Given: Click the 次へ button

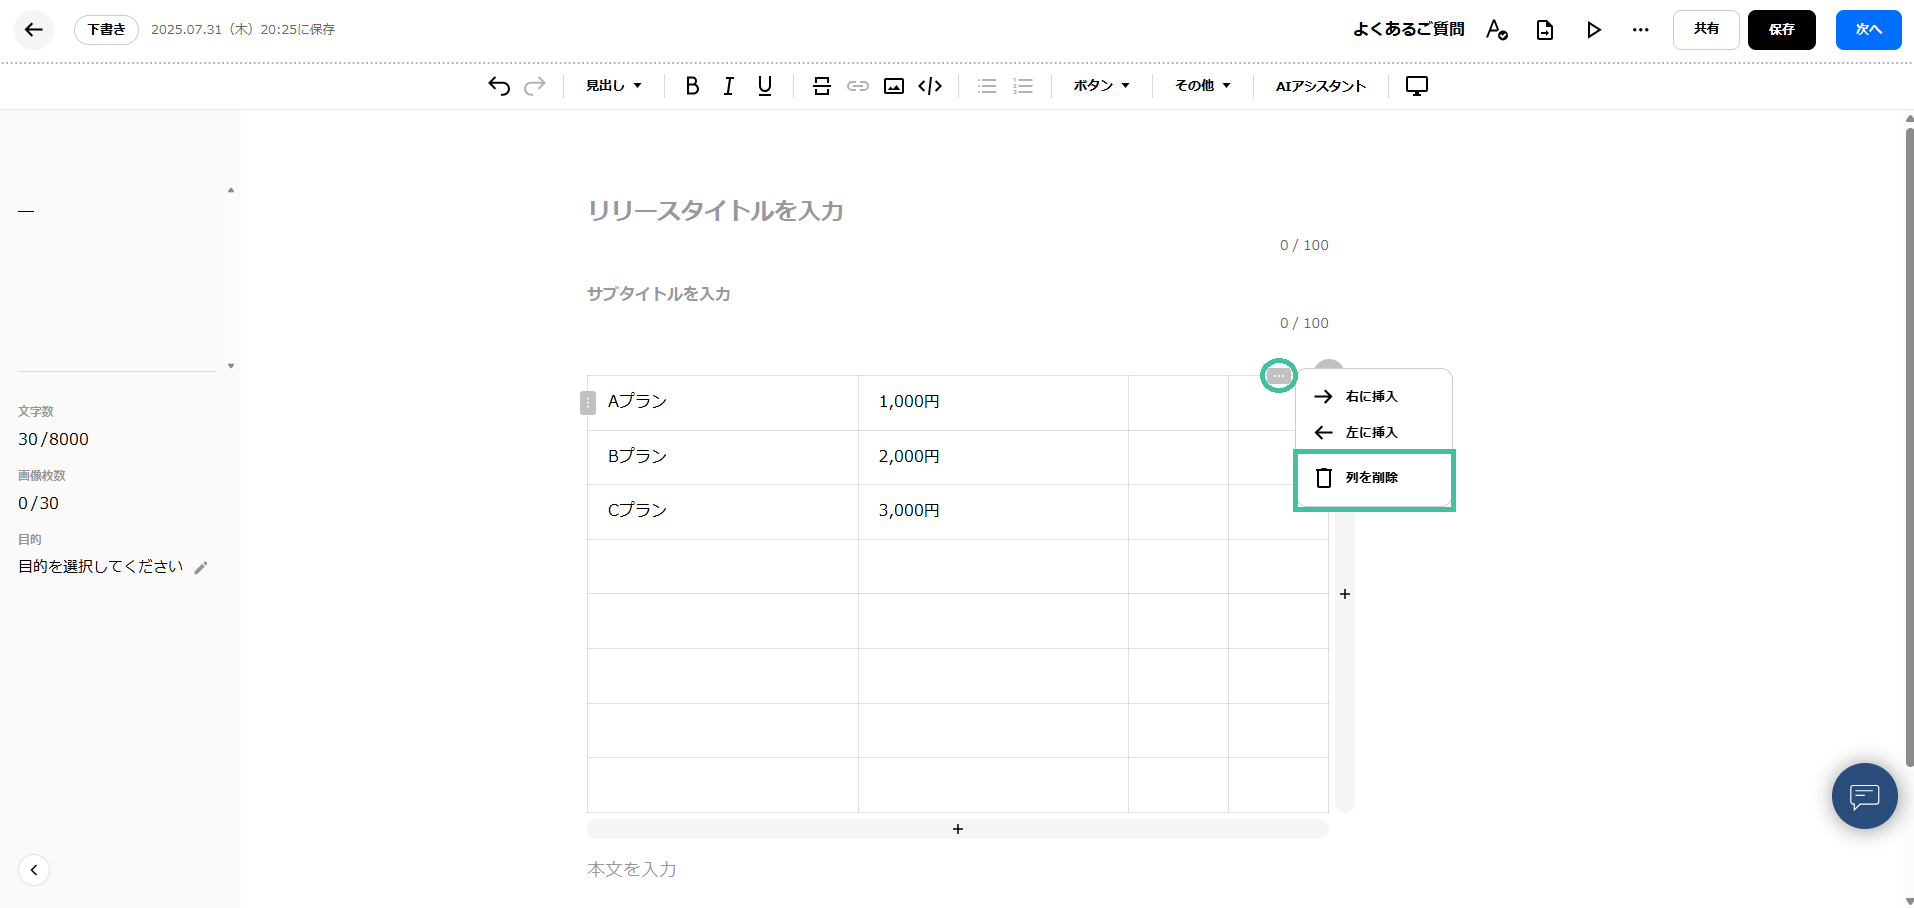Looking at the screenshot, I should tap(1867, 29).
